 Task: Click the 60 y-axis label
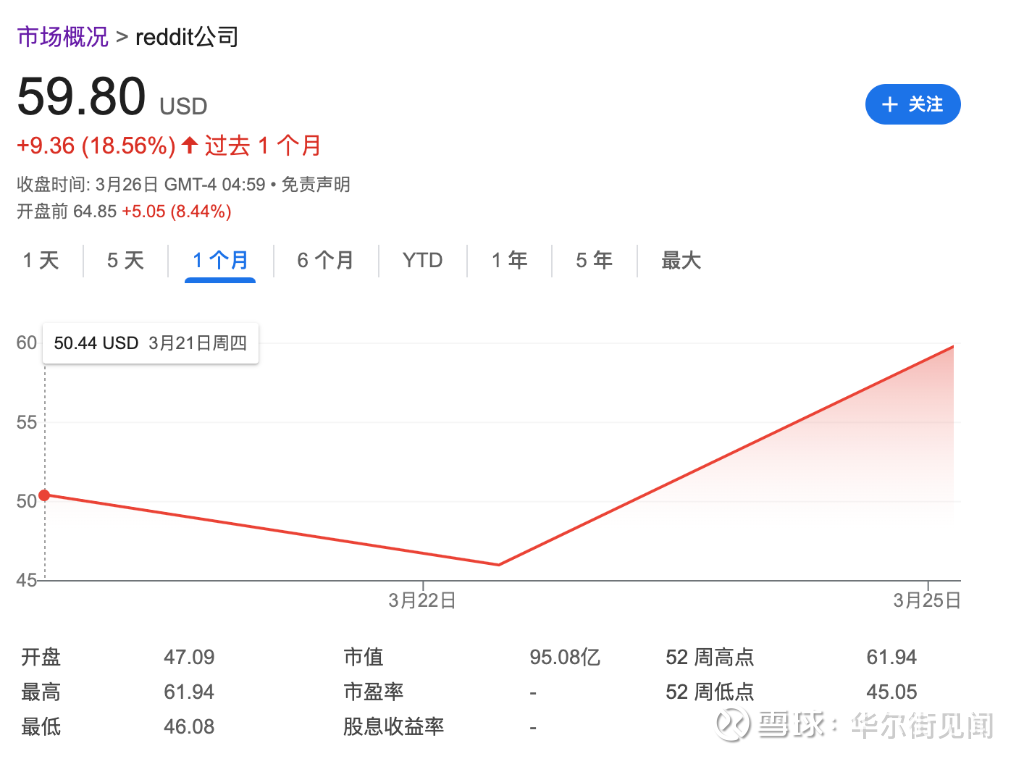pyautogui.click(x=27, y=342)
